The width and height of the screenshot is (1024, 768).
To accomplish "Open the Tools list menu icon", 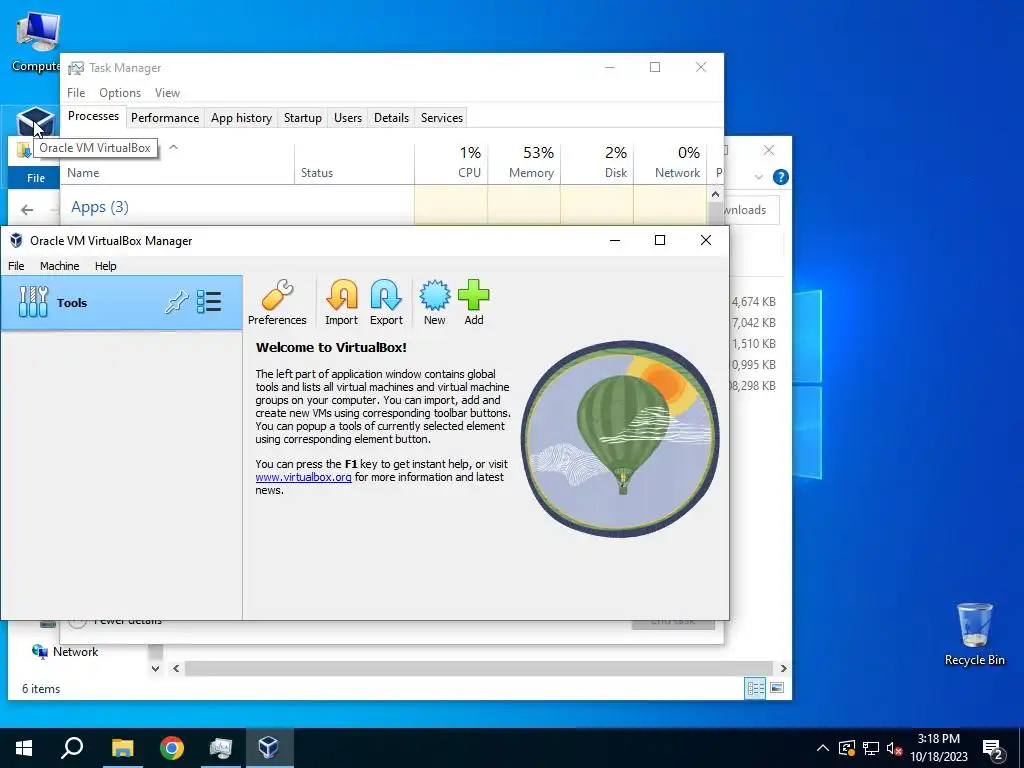I will pyautogui.click(x=209, y=302).
